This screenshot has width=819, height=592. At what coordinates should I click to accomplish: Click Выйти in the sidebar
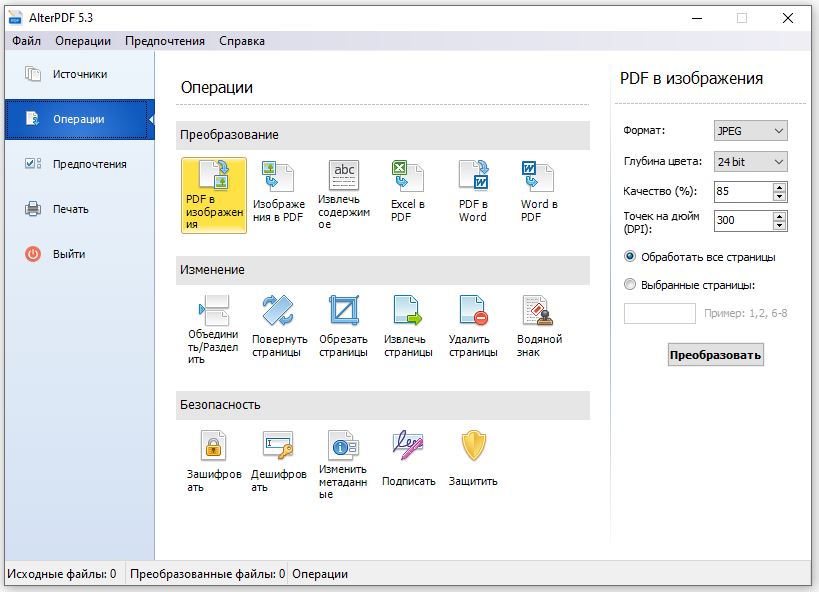(x=80, y=254)
